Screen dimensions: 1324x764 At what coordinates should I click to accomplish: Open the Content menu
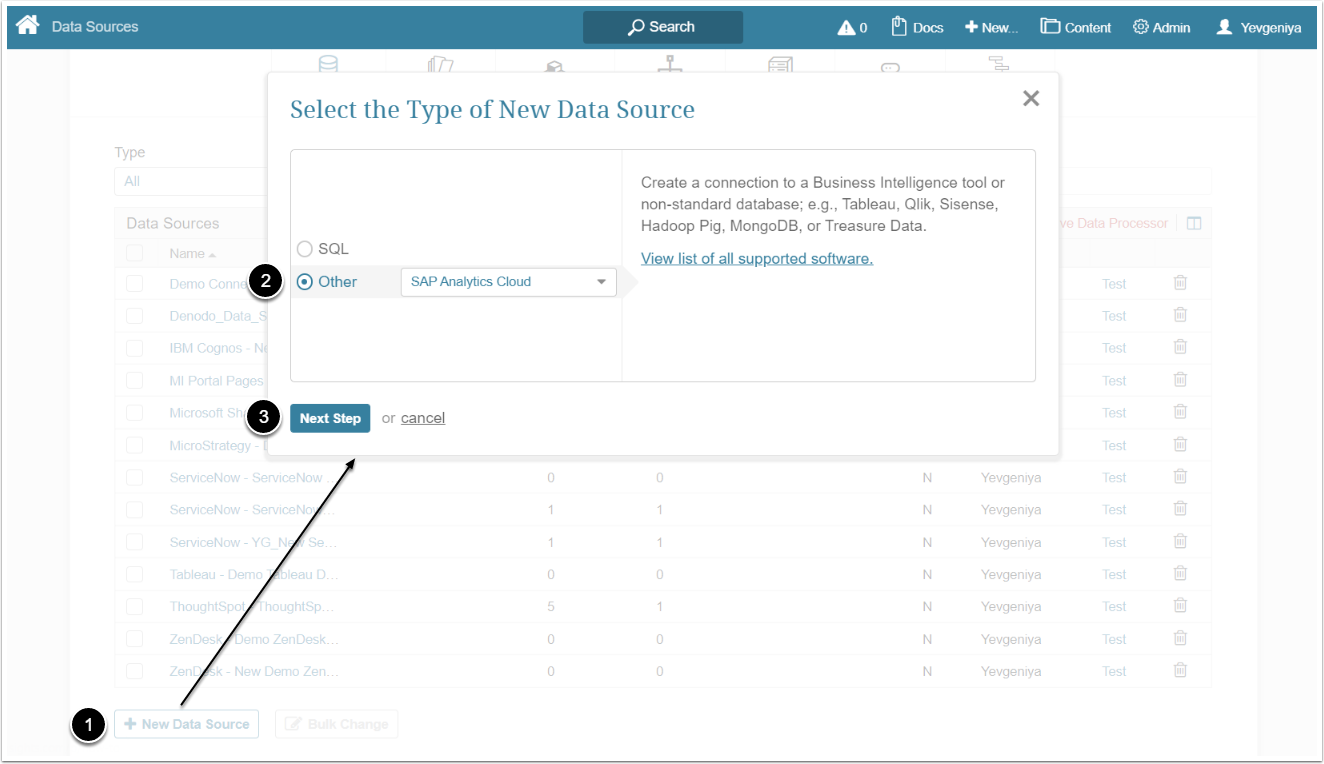click(1075, 27)
